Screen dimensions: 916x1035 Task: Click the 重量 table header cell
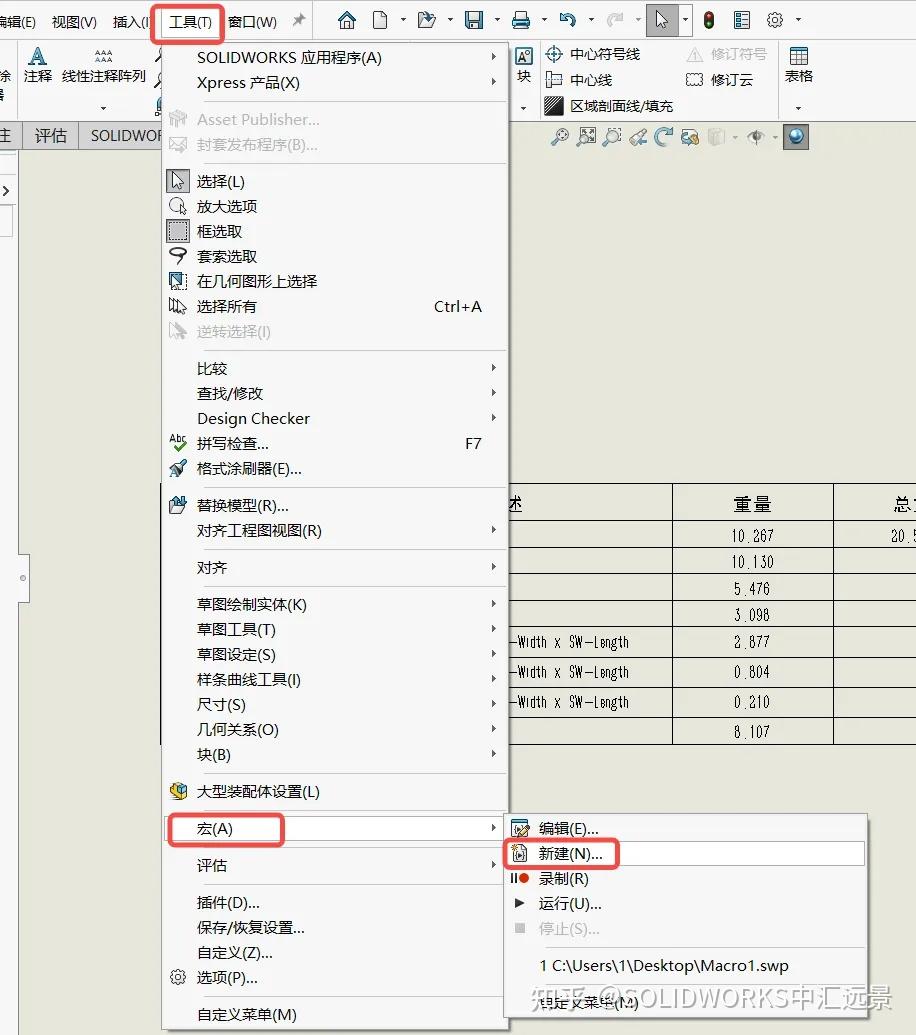tap(752, 504)
